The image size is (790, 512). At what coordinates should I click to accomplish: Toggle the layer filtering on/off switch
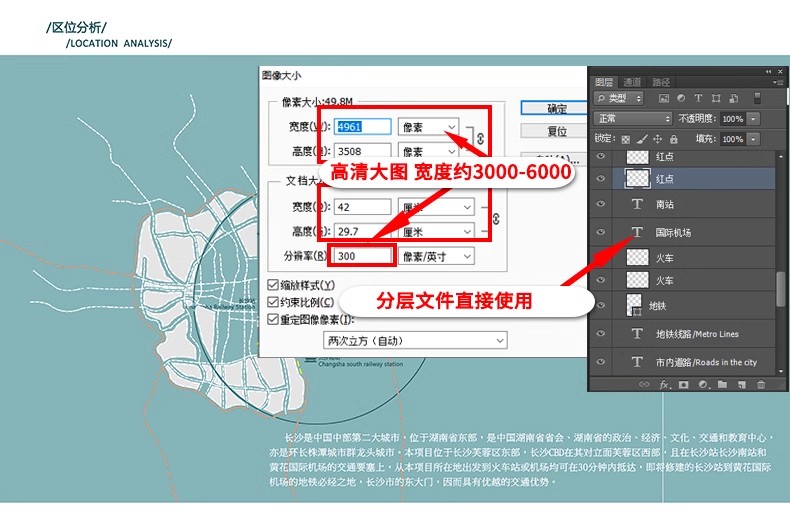pyautogui.click(x=757, y=98)
